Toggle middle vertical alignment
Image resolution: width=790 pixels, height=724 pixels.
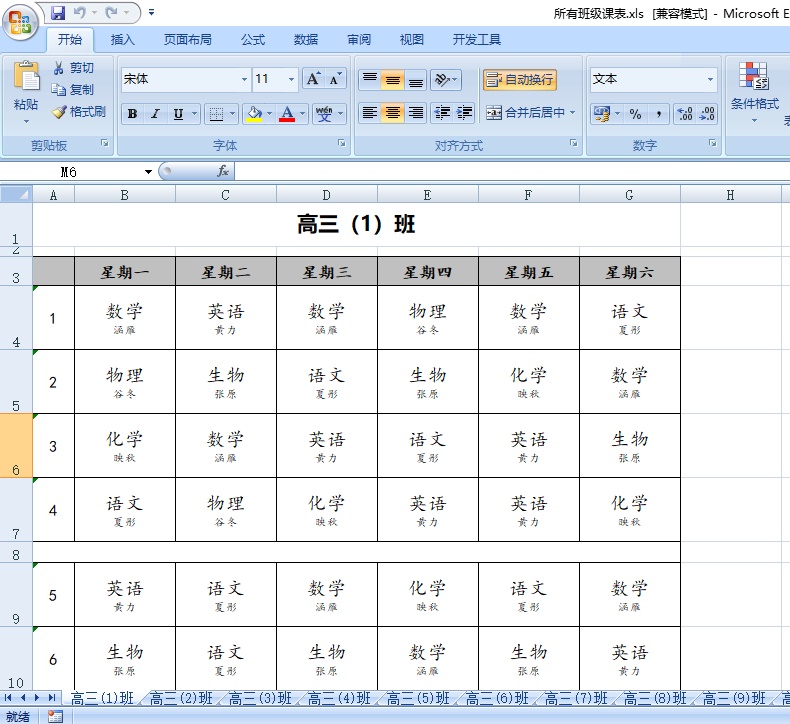[392, 79]
